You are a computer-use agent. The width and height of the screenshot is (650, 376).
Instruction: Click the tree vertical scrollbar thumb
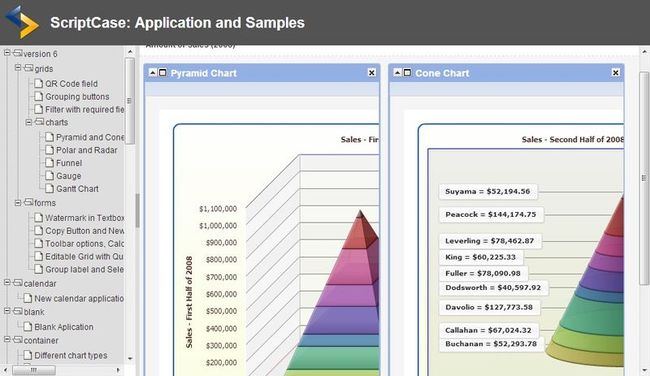point(130,101)
